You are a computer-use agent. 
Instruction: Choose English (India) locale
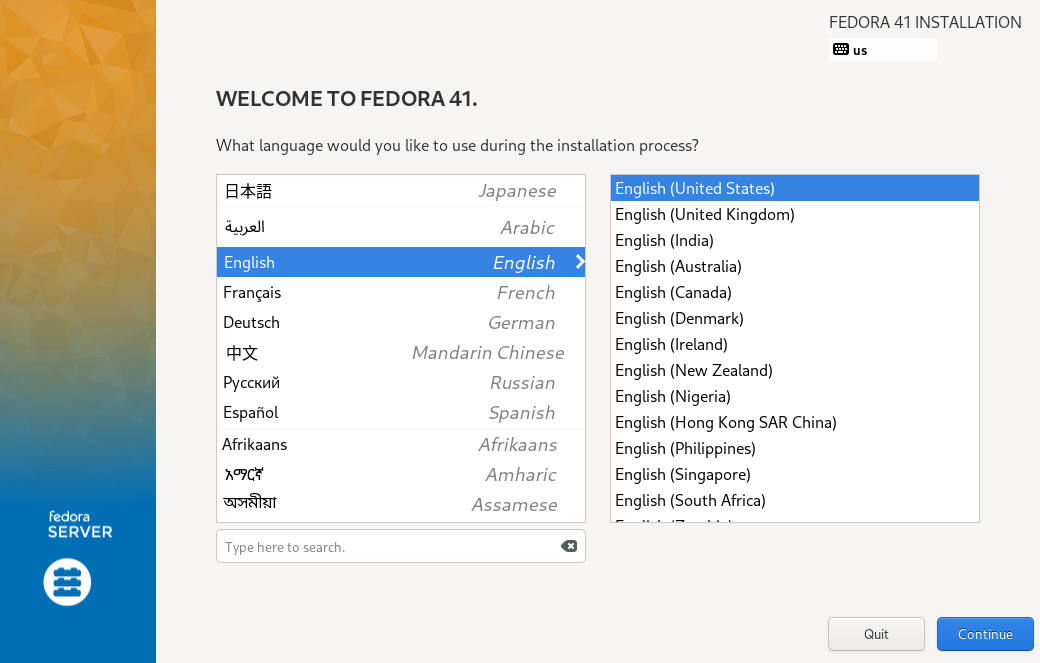pos(795,240)
